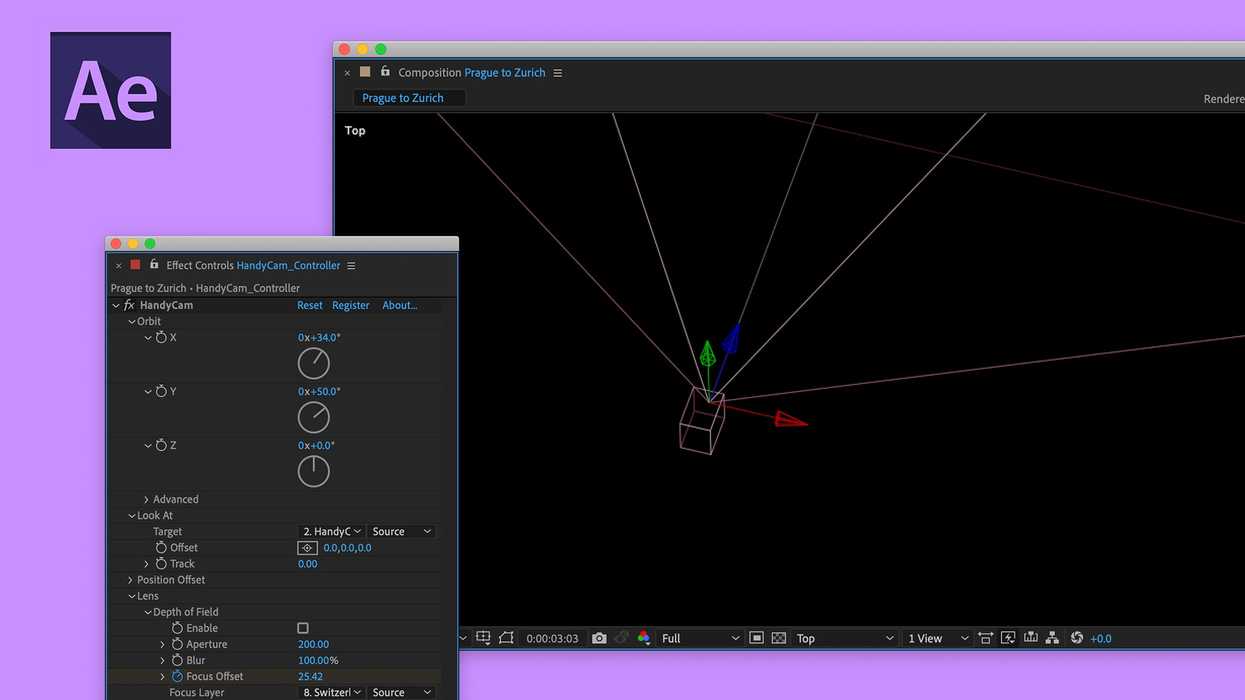Toggle stopwatch for Blur
The height and width of the screenshot is (700, 1245).
(177, 660)
